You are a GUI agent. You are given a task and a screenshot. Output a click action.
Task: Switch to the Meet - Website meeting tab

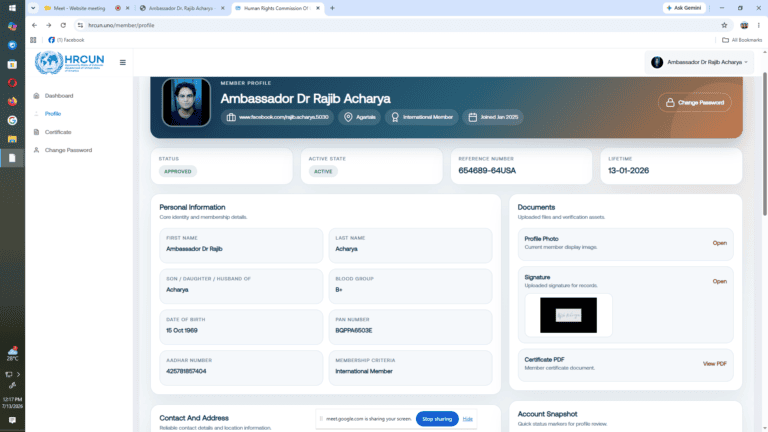78,8
